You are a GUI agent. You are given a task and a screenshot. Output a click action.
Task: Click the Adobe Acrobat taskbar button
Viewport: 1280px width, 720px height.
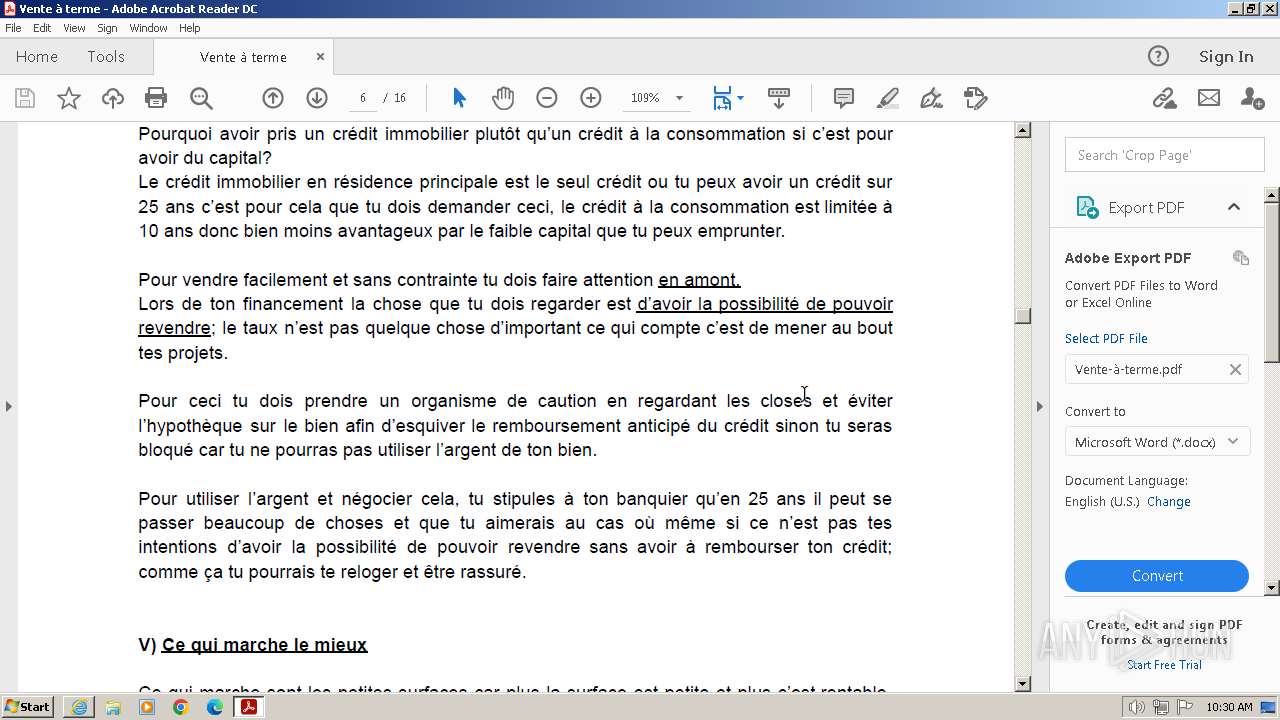tap(248, 707)
